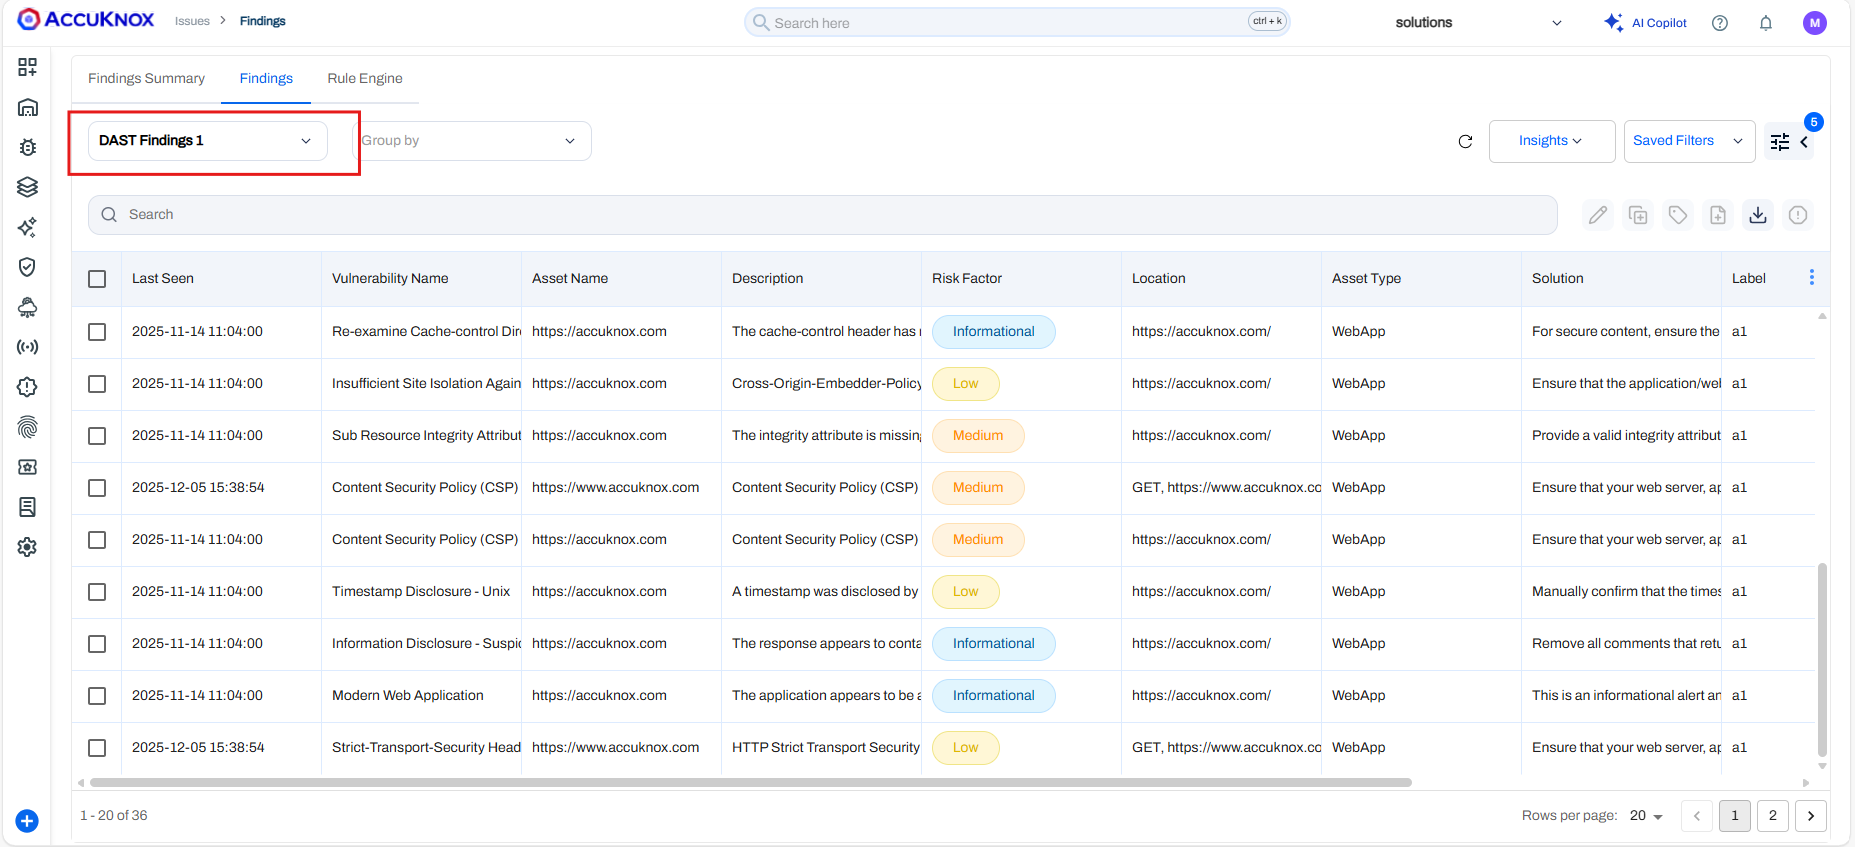The image size is (1855, 847).
Task: Go to page 2 of results
Action: (x=1773, y=816)
